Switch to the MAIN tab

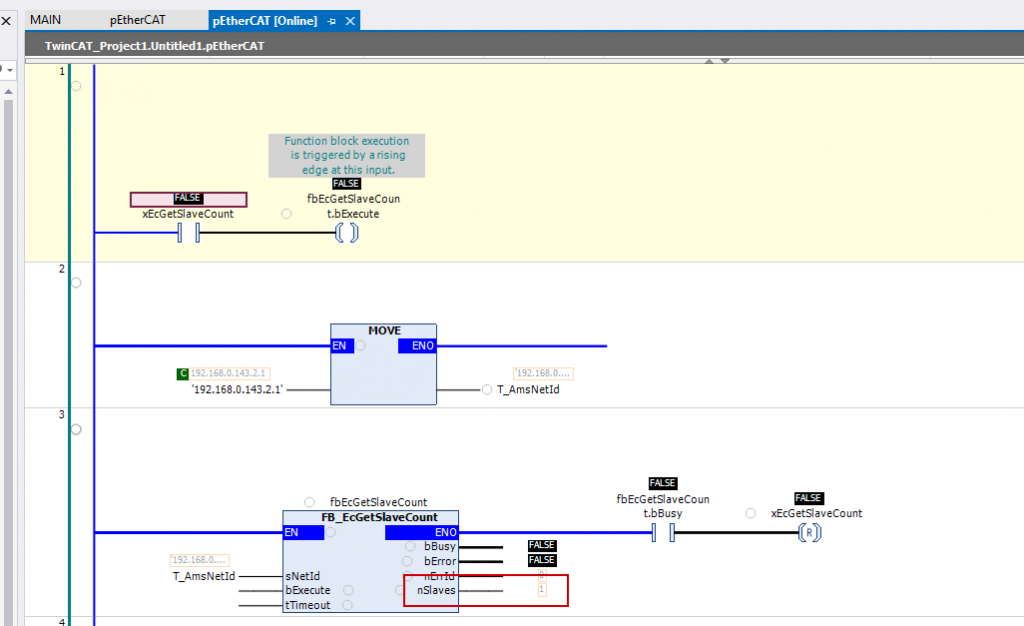click(46, 20)
